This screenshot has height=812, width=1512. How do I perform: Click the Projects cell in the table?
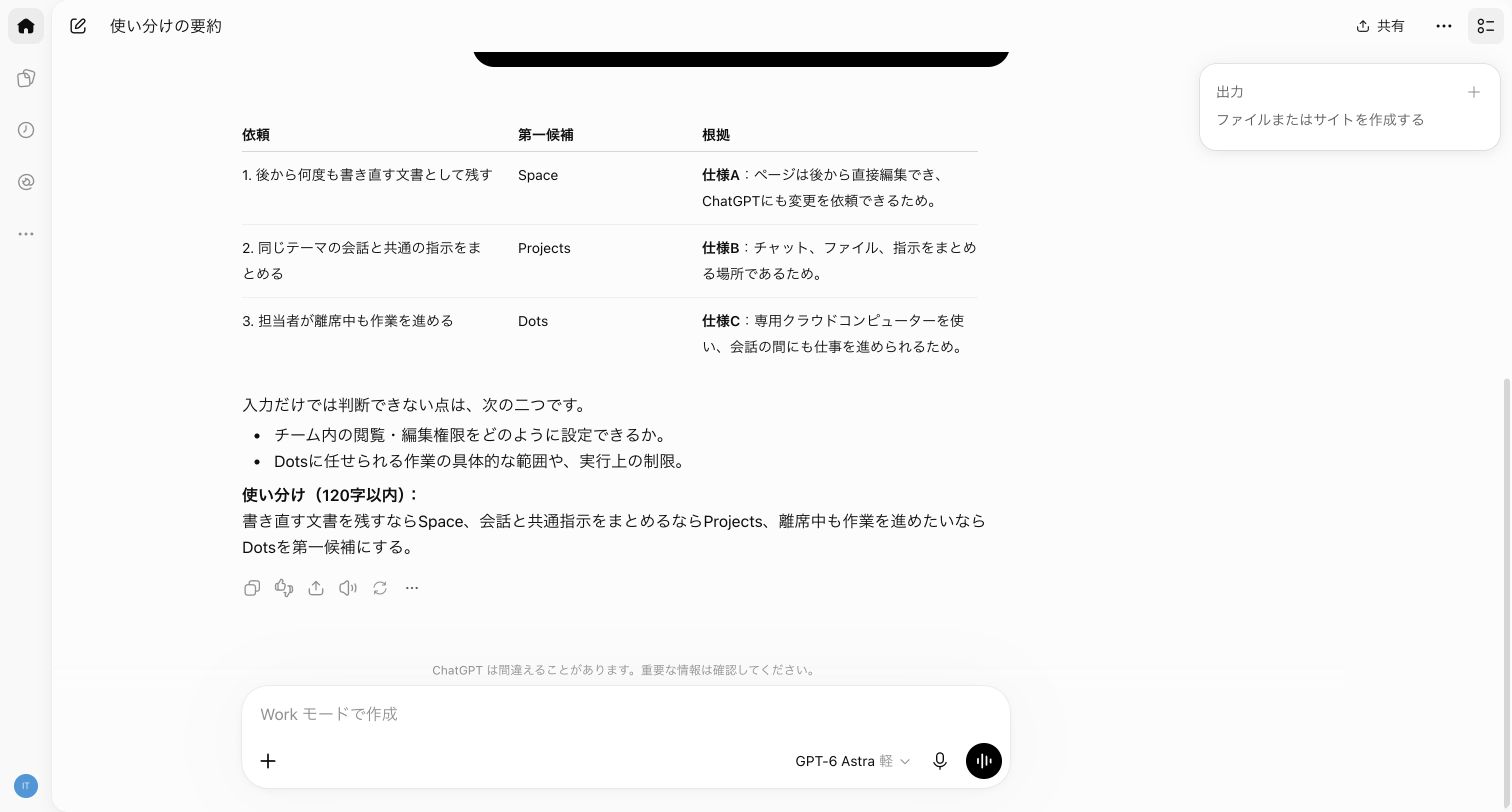tap(544, 248)
